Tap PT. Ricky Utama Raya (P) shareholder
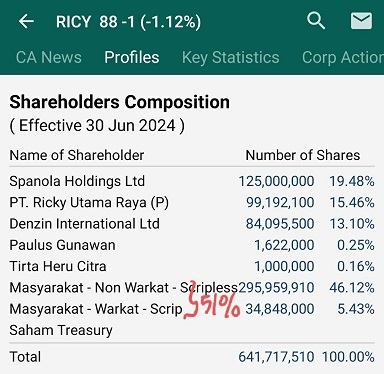Screen dimensions: 384x374 tap(89, 203)
